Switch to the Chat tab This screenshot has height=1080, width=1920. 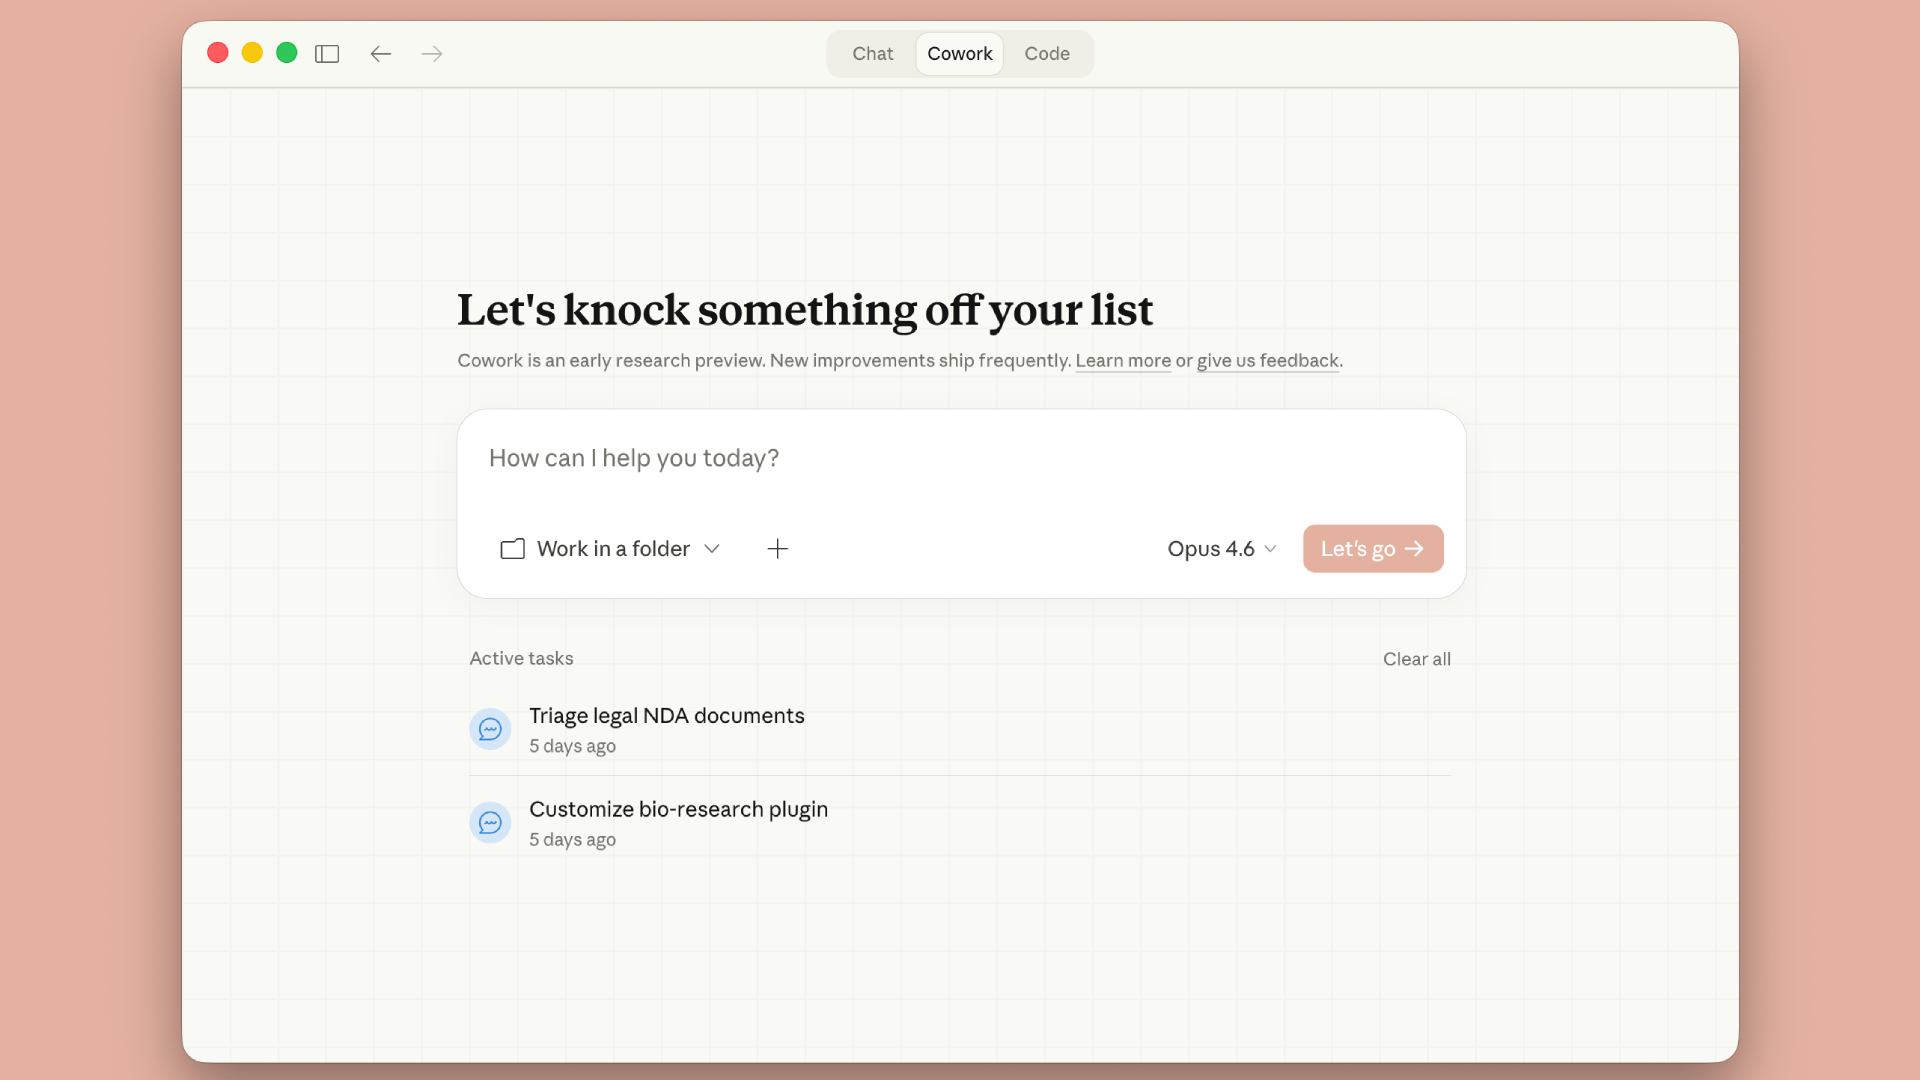tap(872, 54)
